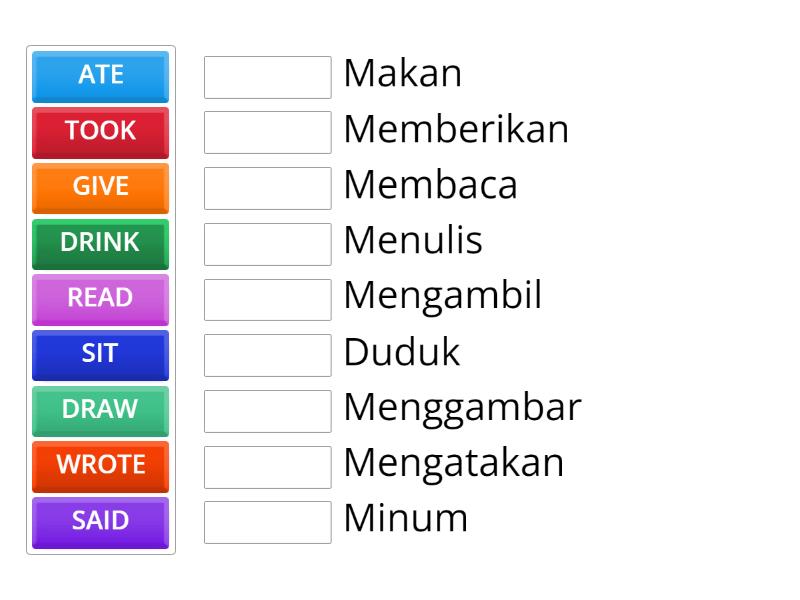Image resolution: width=800 pixels, height=600 pixels.
Task: Click the answer box beside Menggambar
Action: coord(267,410)
